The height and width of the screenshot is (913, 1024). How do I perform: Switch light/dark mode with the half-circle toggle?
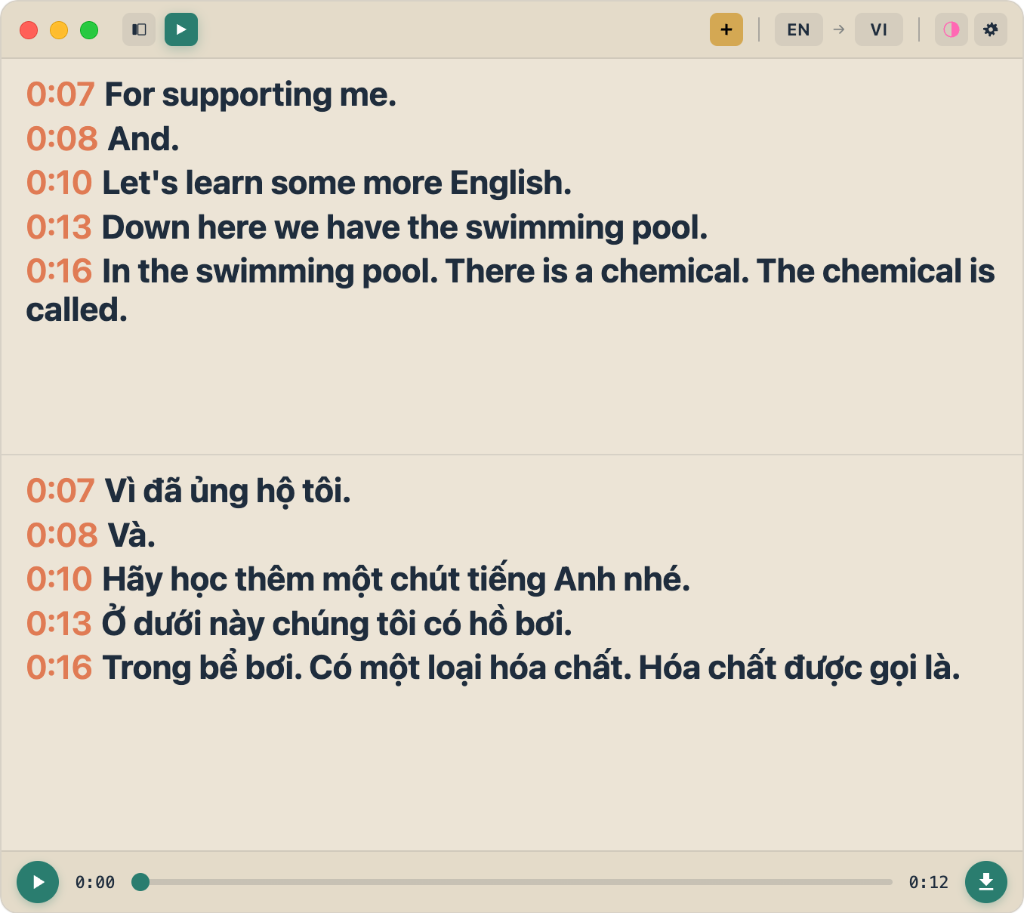tap(950, 29)
